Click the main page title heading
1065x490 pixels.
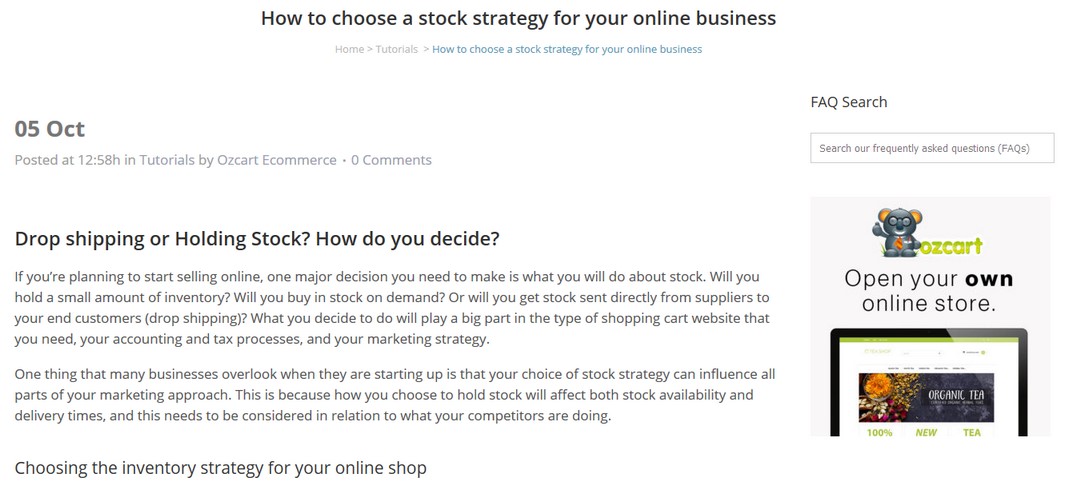[x=518, y=18]
